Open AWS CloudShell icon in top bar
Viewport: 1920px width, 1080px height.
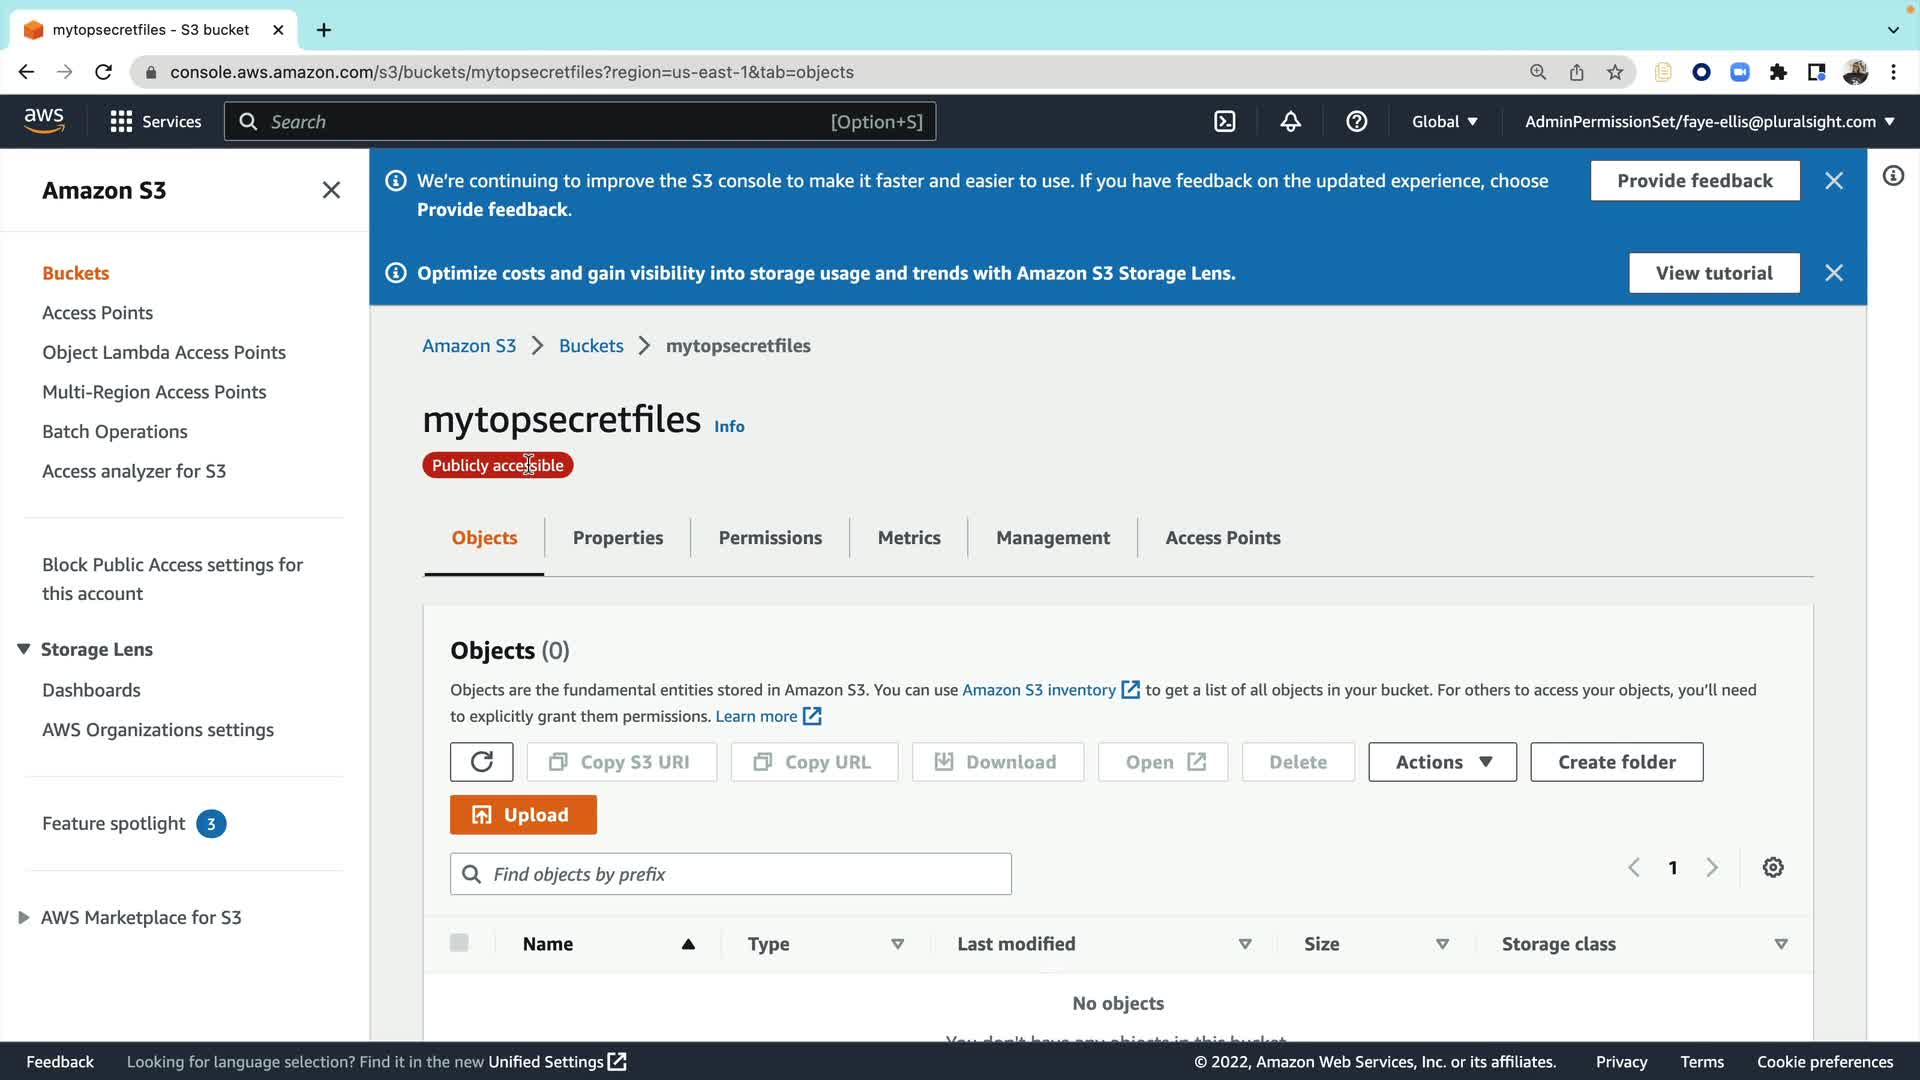coord(1224,121)
